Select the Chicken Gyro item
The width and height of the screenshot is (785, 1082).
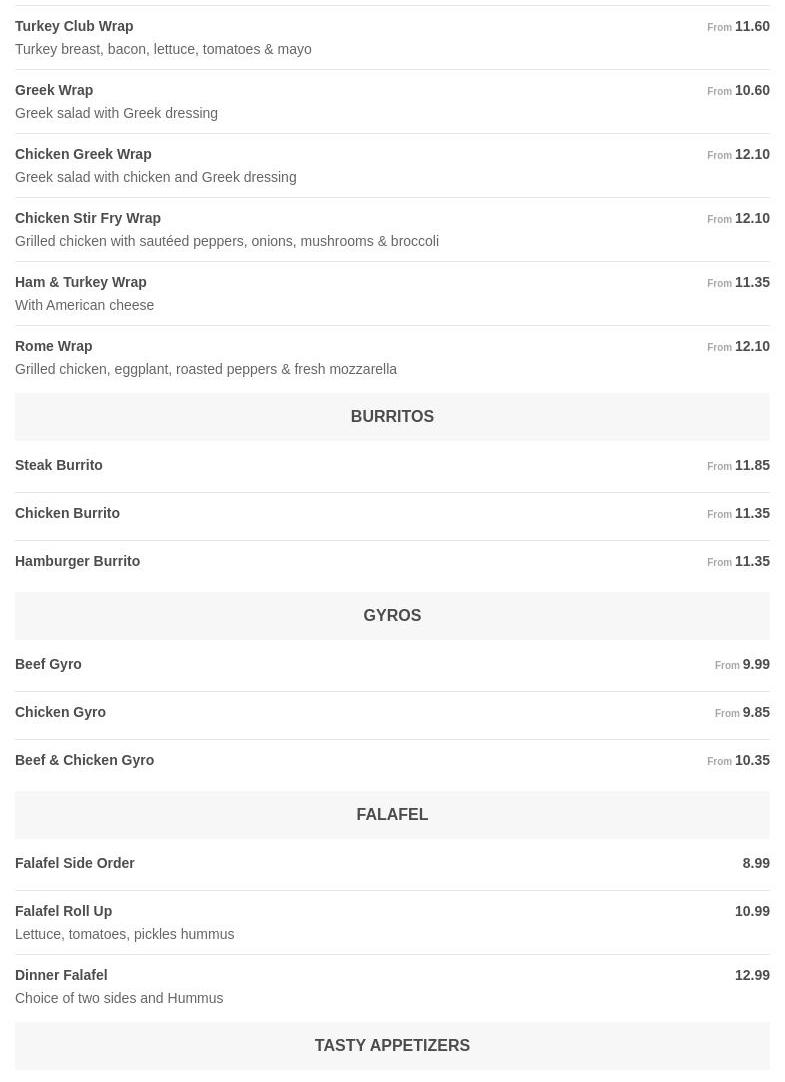(x=60, y=712)
